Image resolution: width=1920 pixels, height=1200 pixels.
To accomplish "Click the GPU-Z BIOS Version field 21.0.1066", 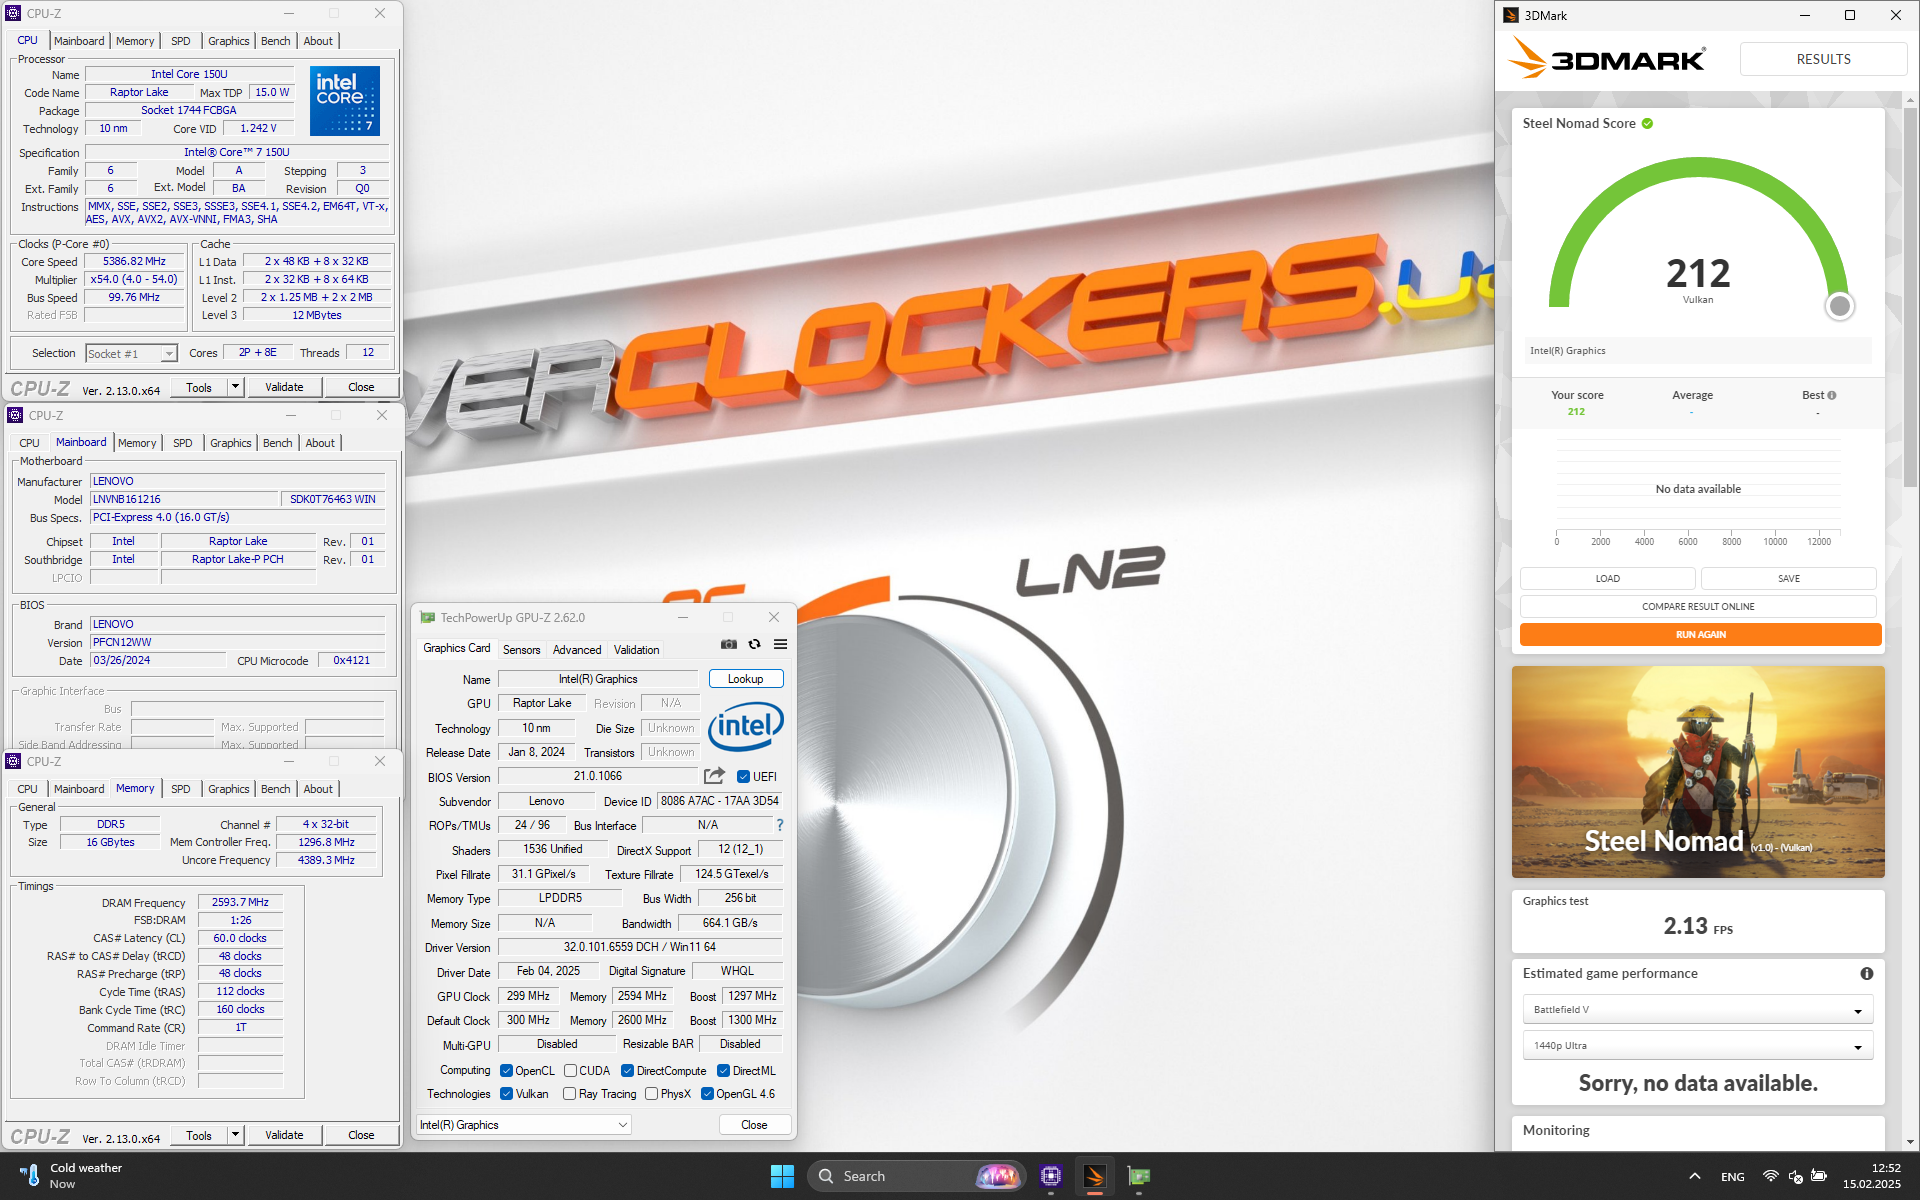I will [x=598, y=776].
